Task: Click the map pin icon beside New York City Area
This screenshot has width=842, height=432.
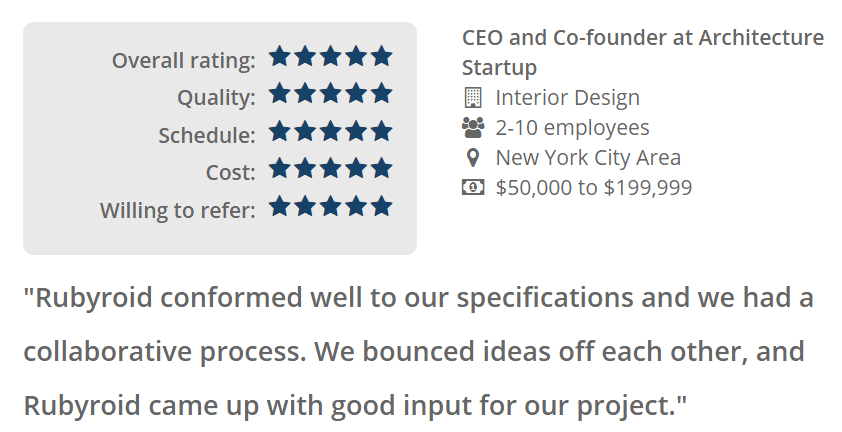Action: point(473,158)
